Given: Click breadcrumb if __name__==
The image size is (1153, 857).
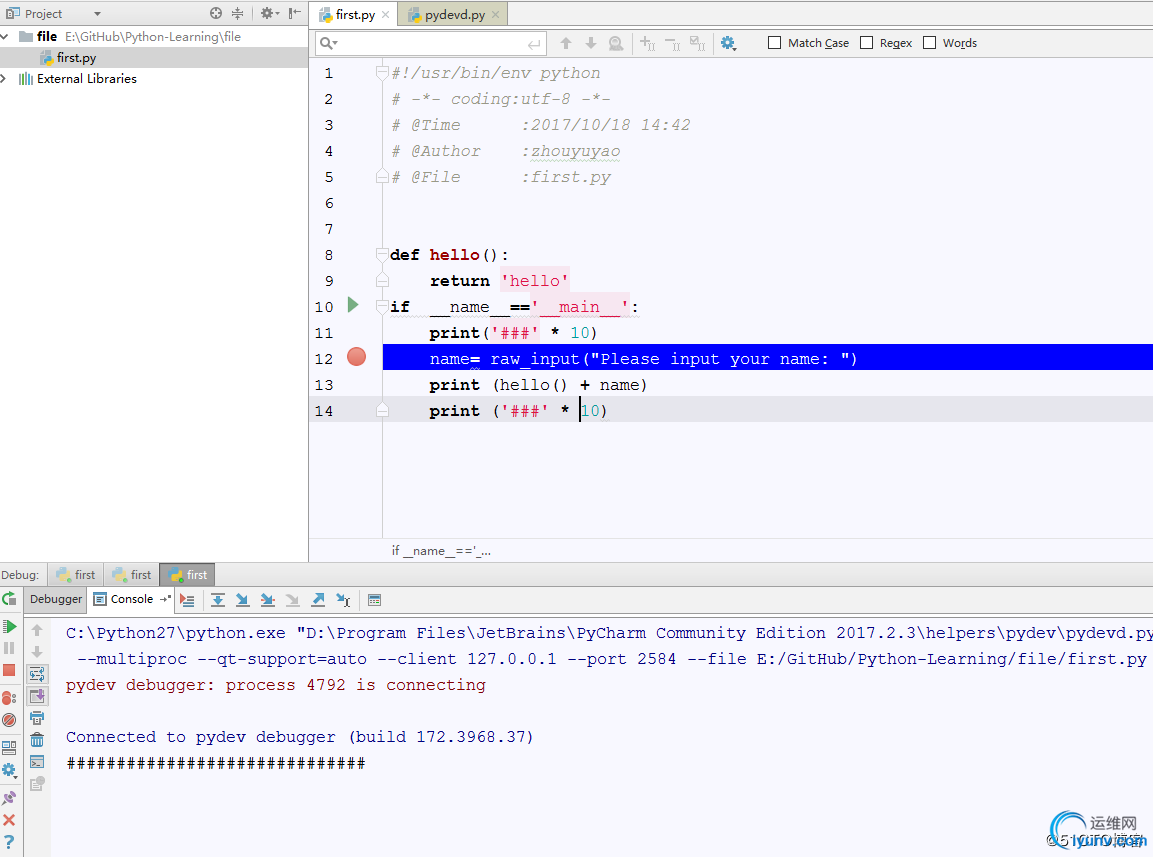Looking at the screenshot, I should pos(440,551).
